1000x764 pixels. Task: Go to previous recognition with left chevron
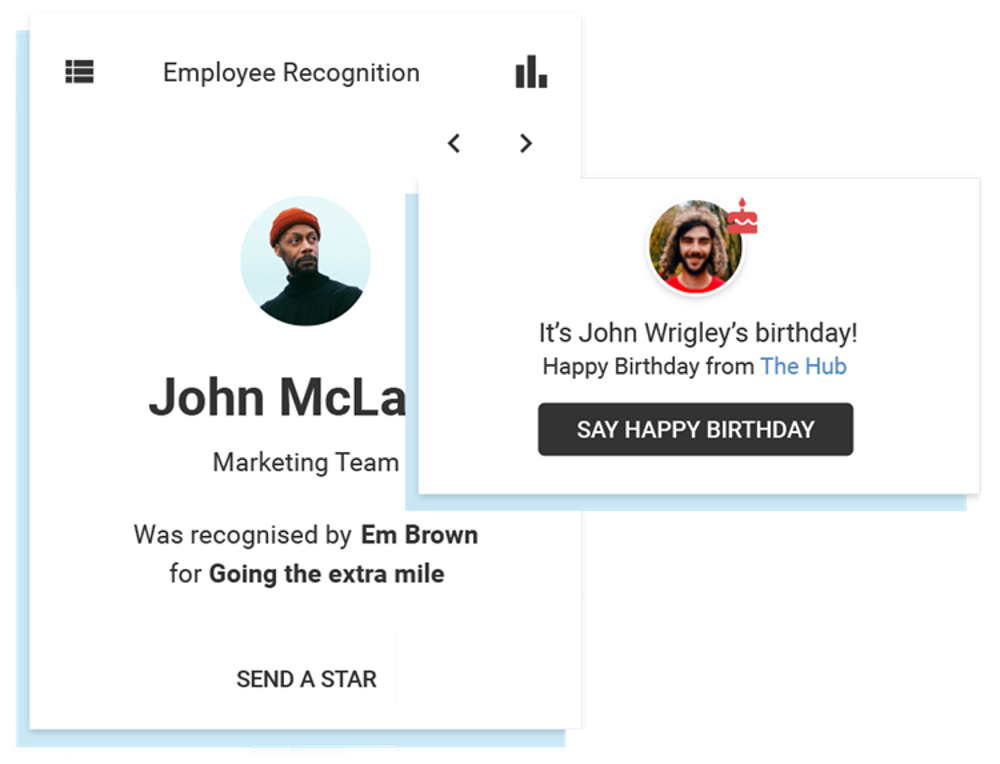pyautogui.click(x=453, y=143)
